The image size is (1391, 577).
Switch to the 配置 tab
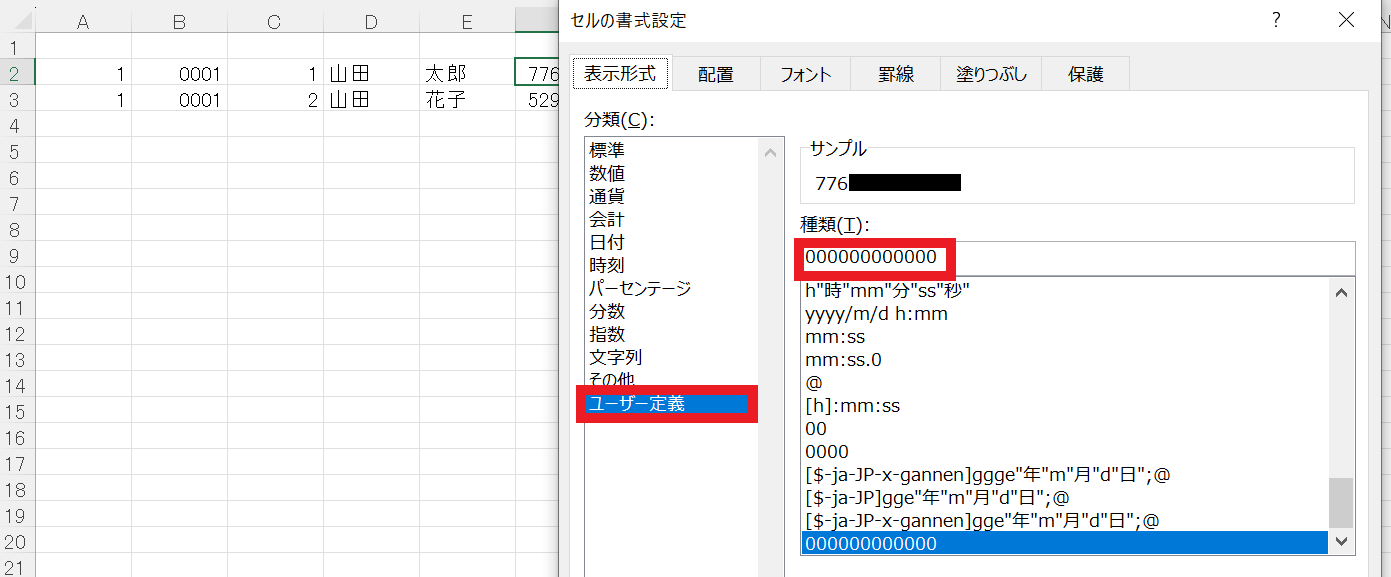click(716, 74)
